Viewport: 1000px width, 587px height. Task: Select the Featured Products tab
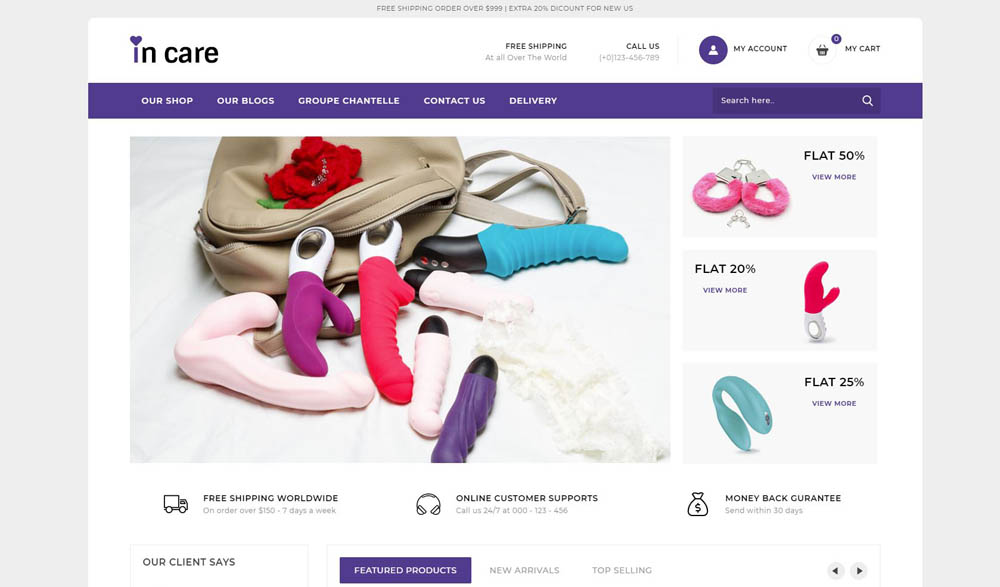405,570
